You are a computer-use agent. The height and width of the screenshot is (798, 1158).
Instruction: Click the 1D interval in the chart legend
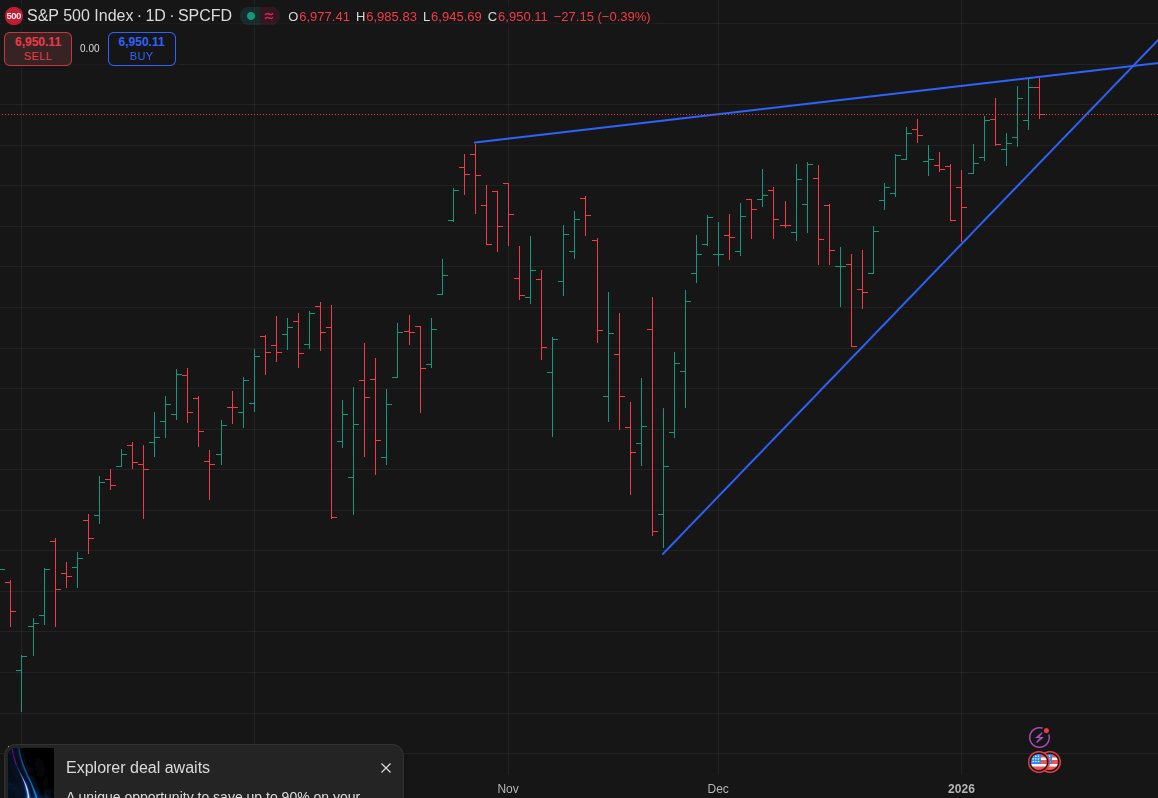tap(155, 16)
